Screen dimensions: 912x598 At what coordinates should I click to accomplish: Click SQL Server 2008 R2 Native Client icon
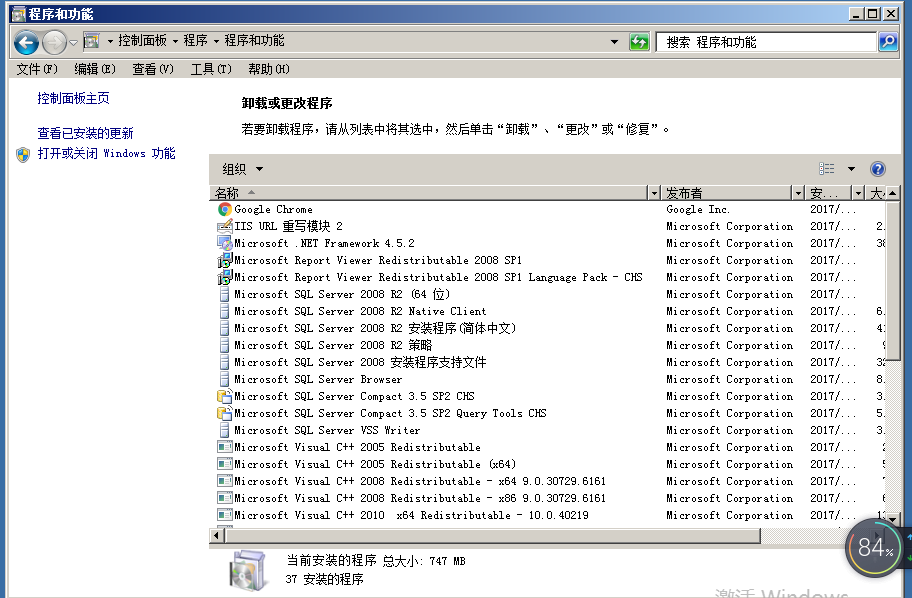[x=225, y=311]
